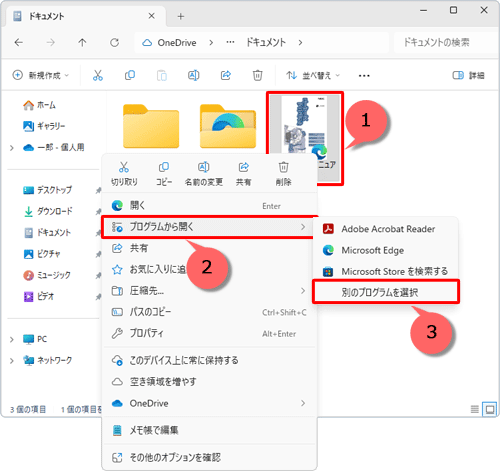Image resolution: width=500 pixels, height=471 pixels.
Task: Choose このデバイス上に常に保持する
Action: click(x=209, y=360)
